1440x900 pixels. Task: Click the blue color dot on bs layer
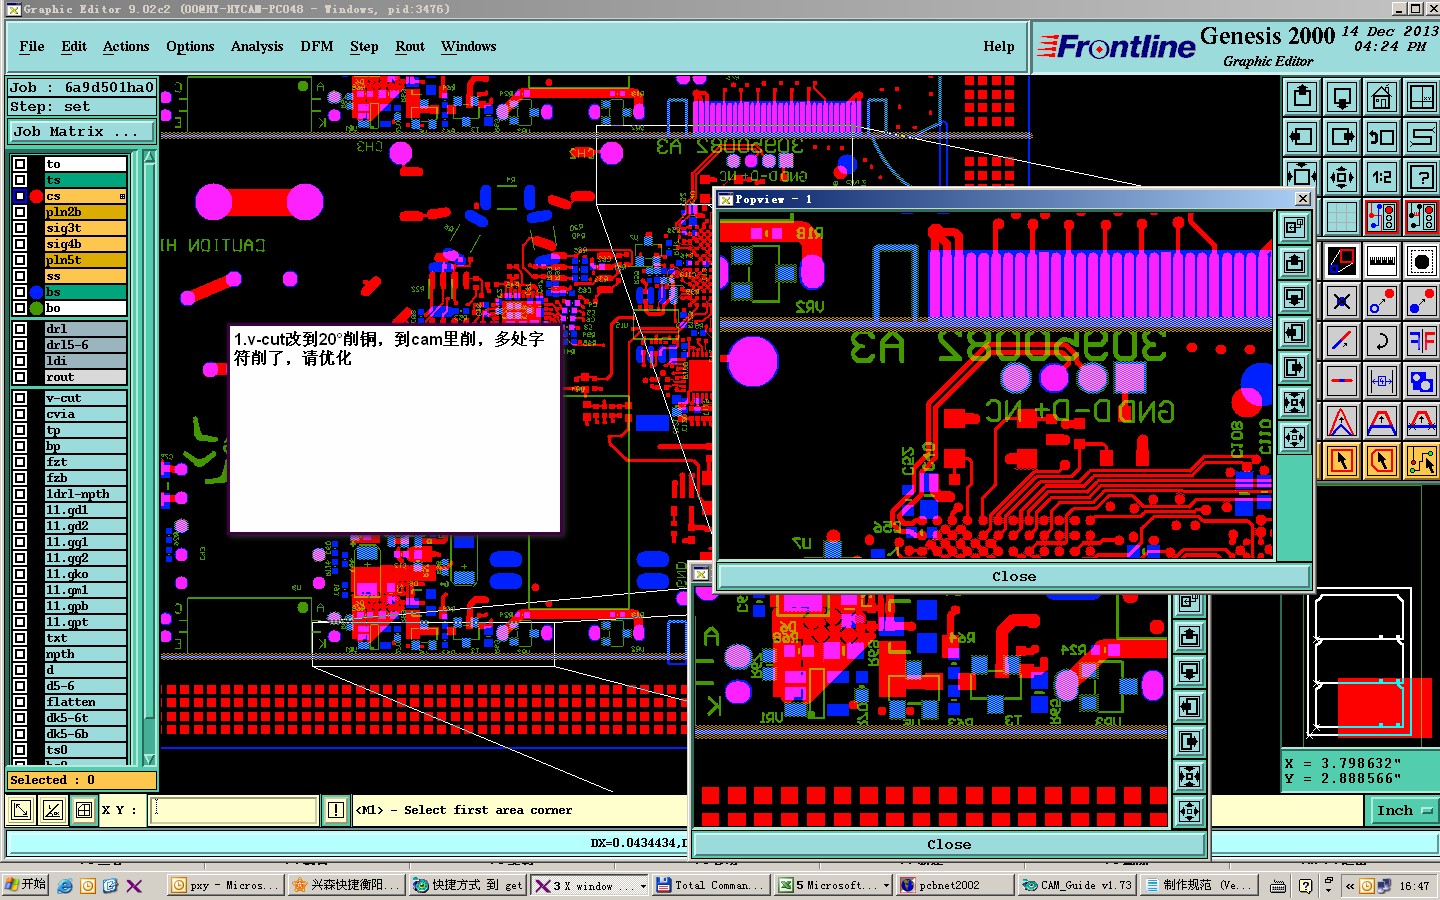tap(36, 292)
